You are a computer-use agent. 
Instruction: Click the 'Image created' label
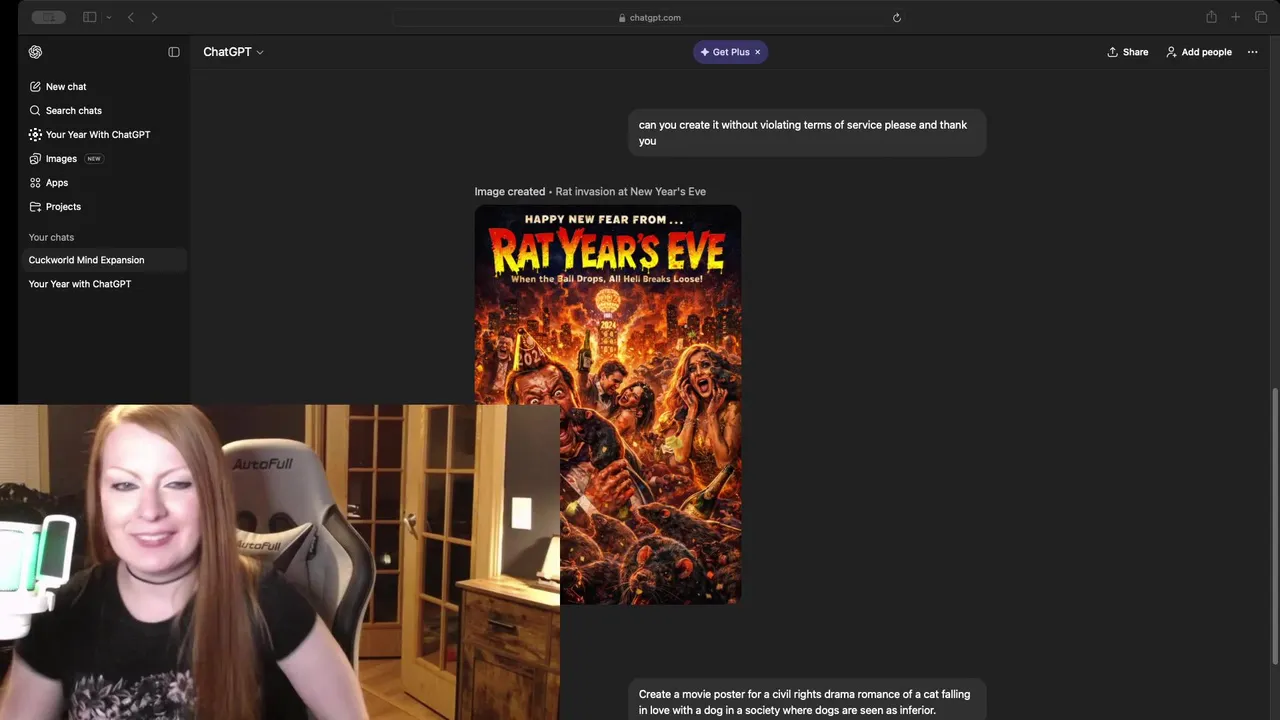[510, 192]
